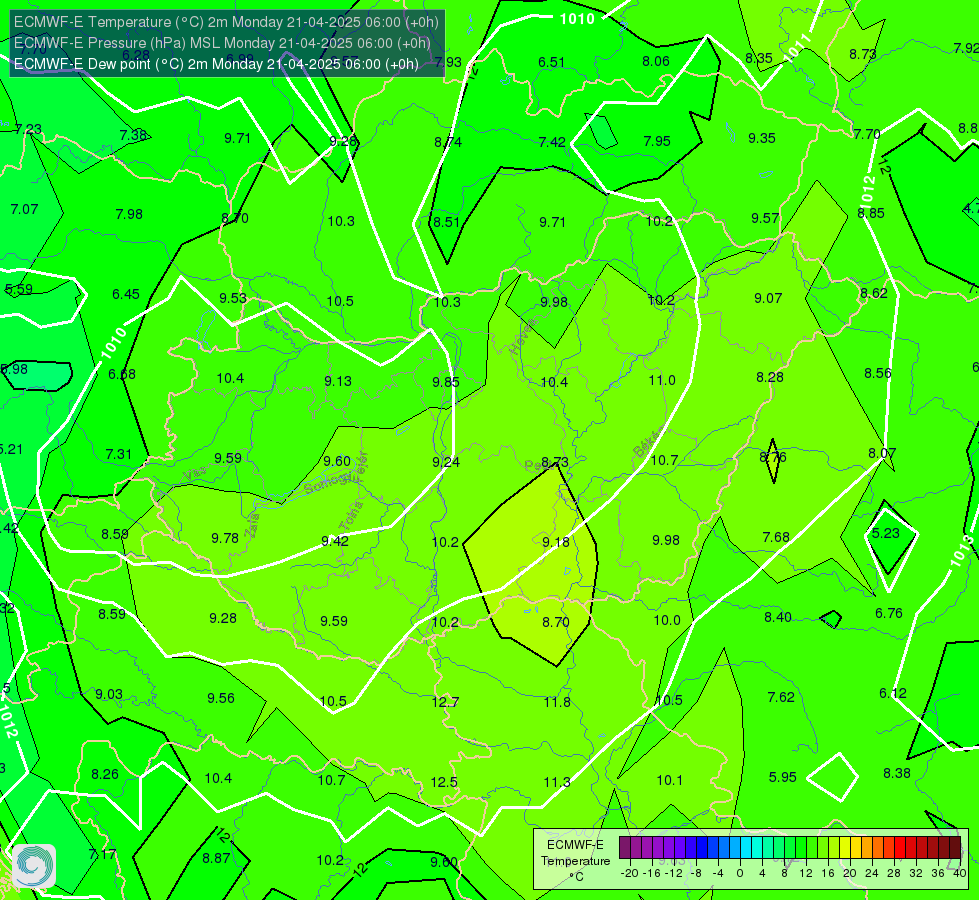Click the 1013 pressure contour label
This screenshot has height=900, width=979.
pyautogui.click(x=962, y=550)
